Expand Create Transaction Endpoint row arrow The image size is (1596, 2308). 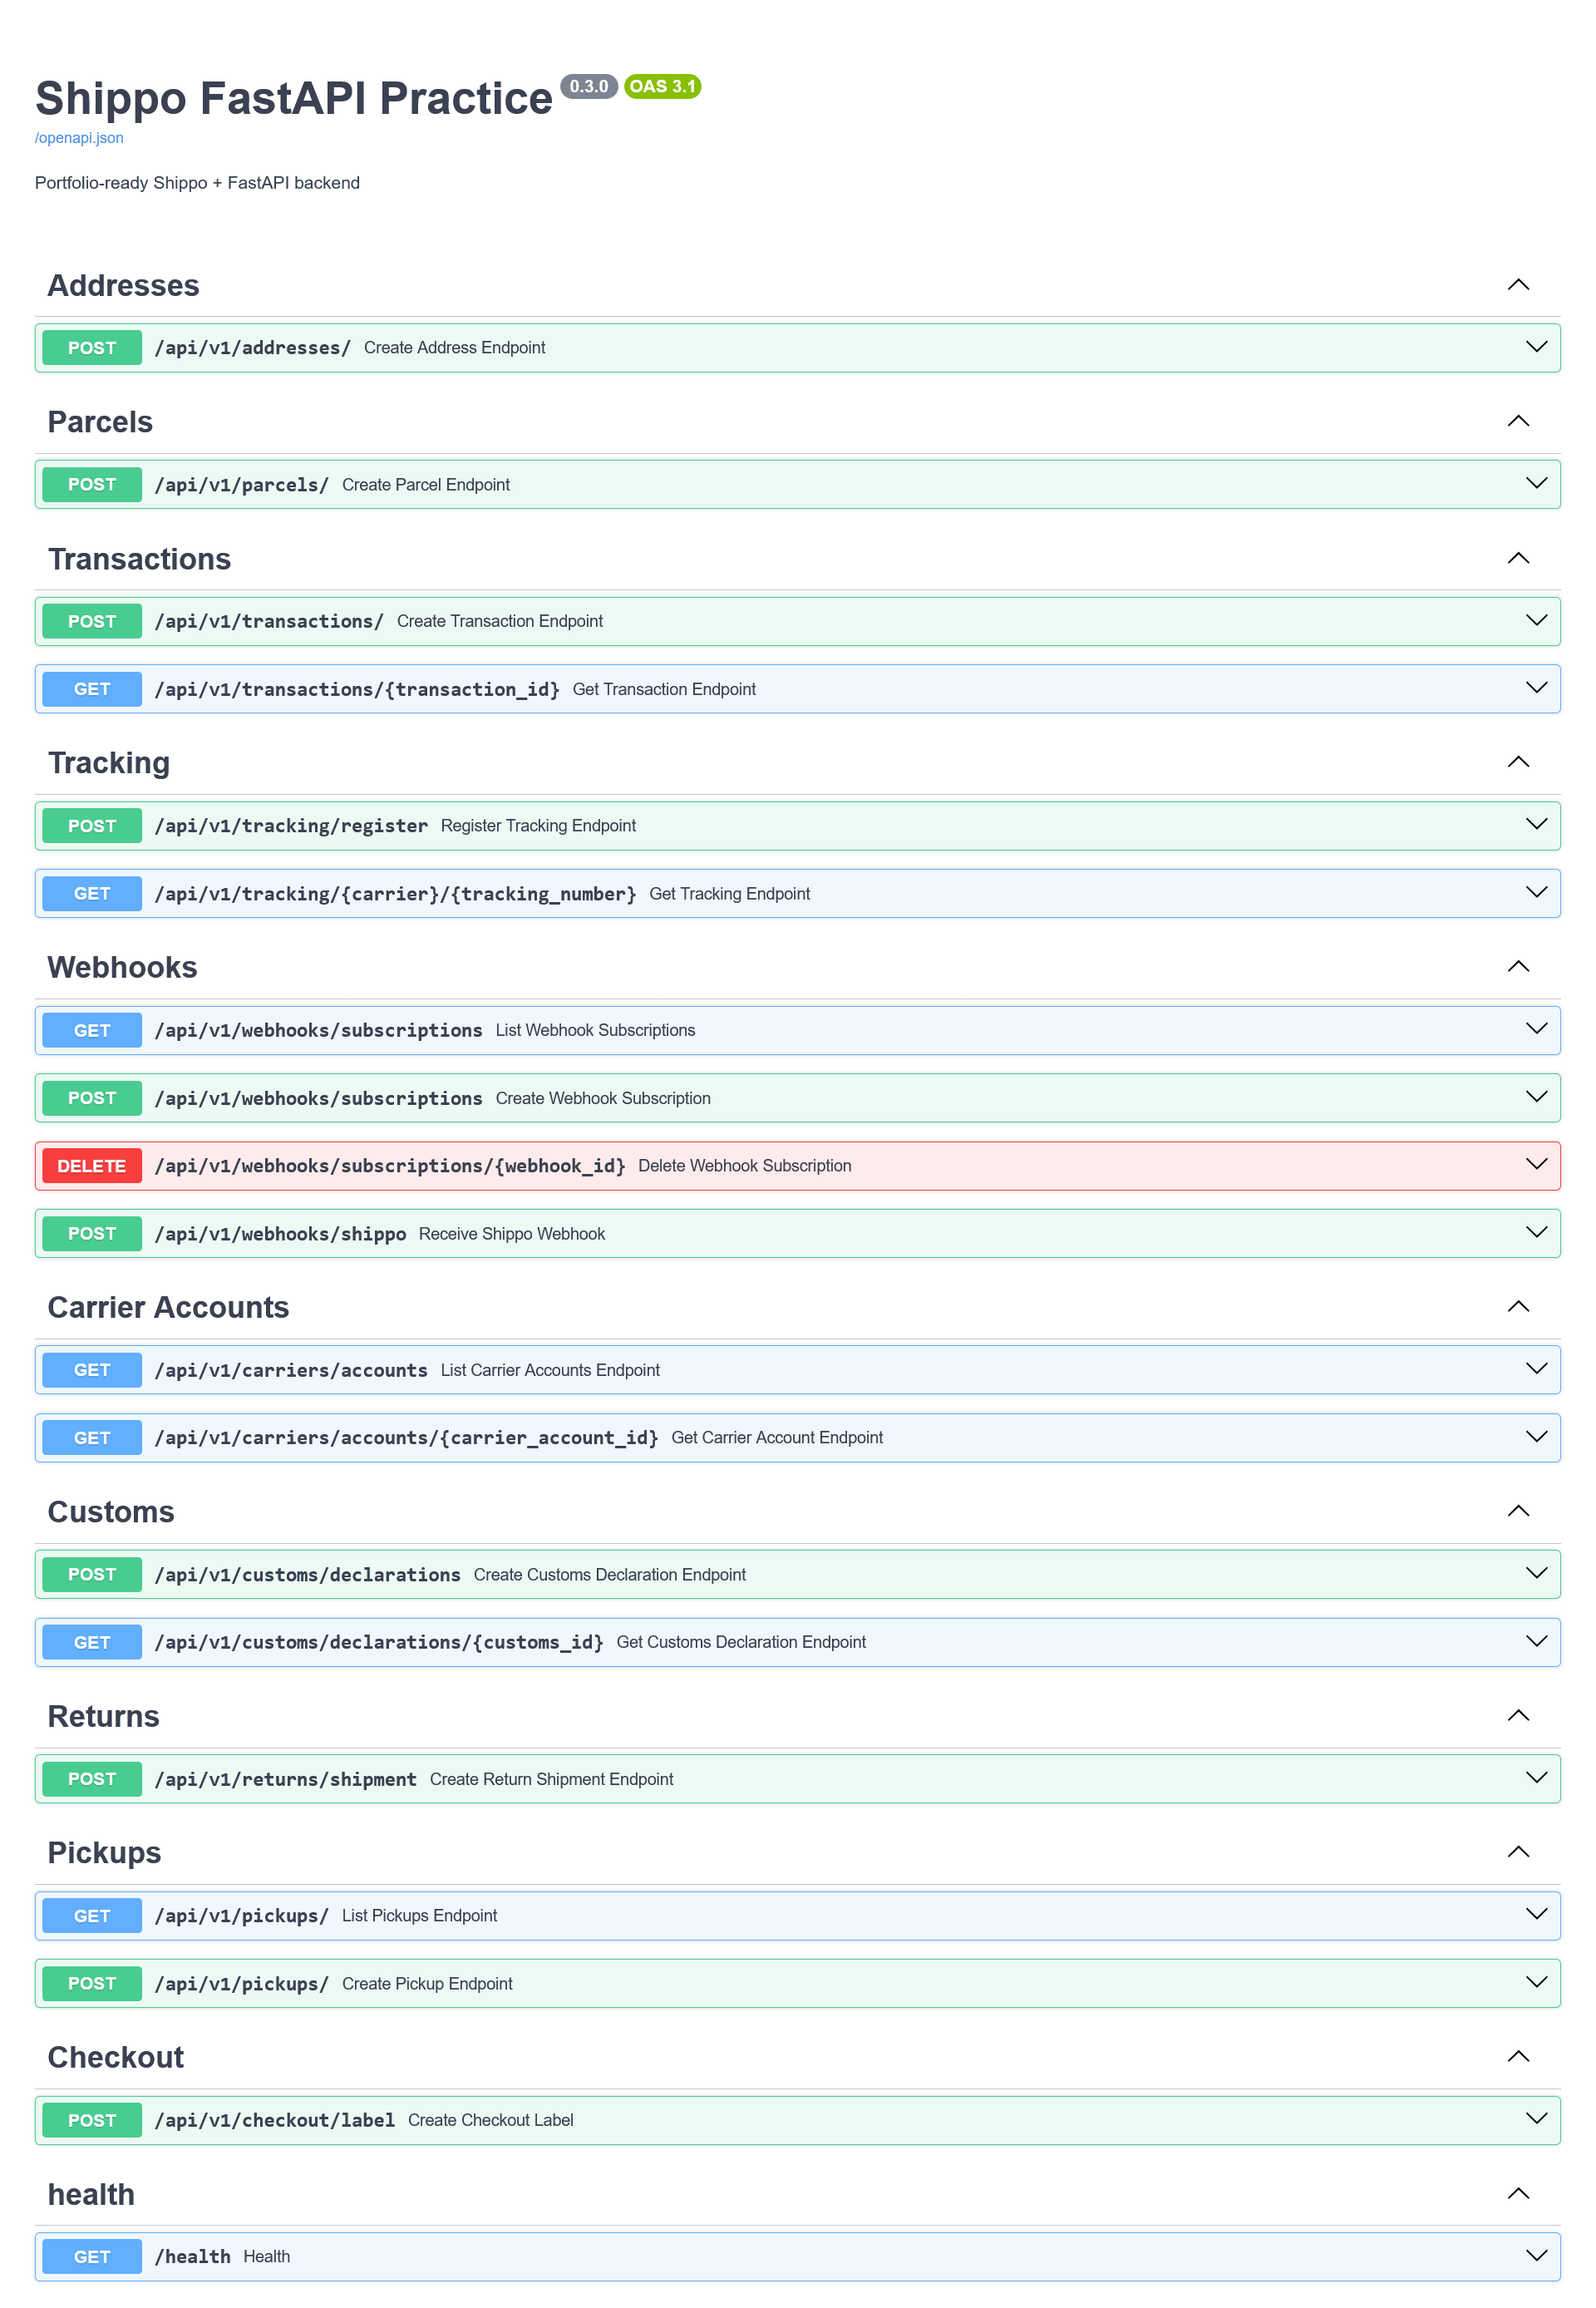pyautogui.click(x=1536, y=621)
